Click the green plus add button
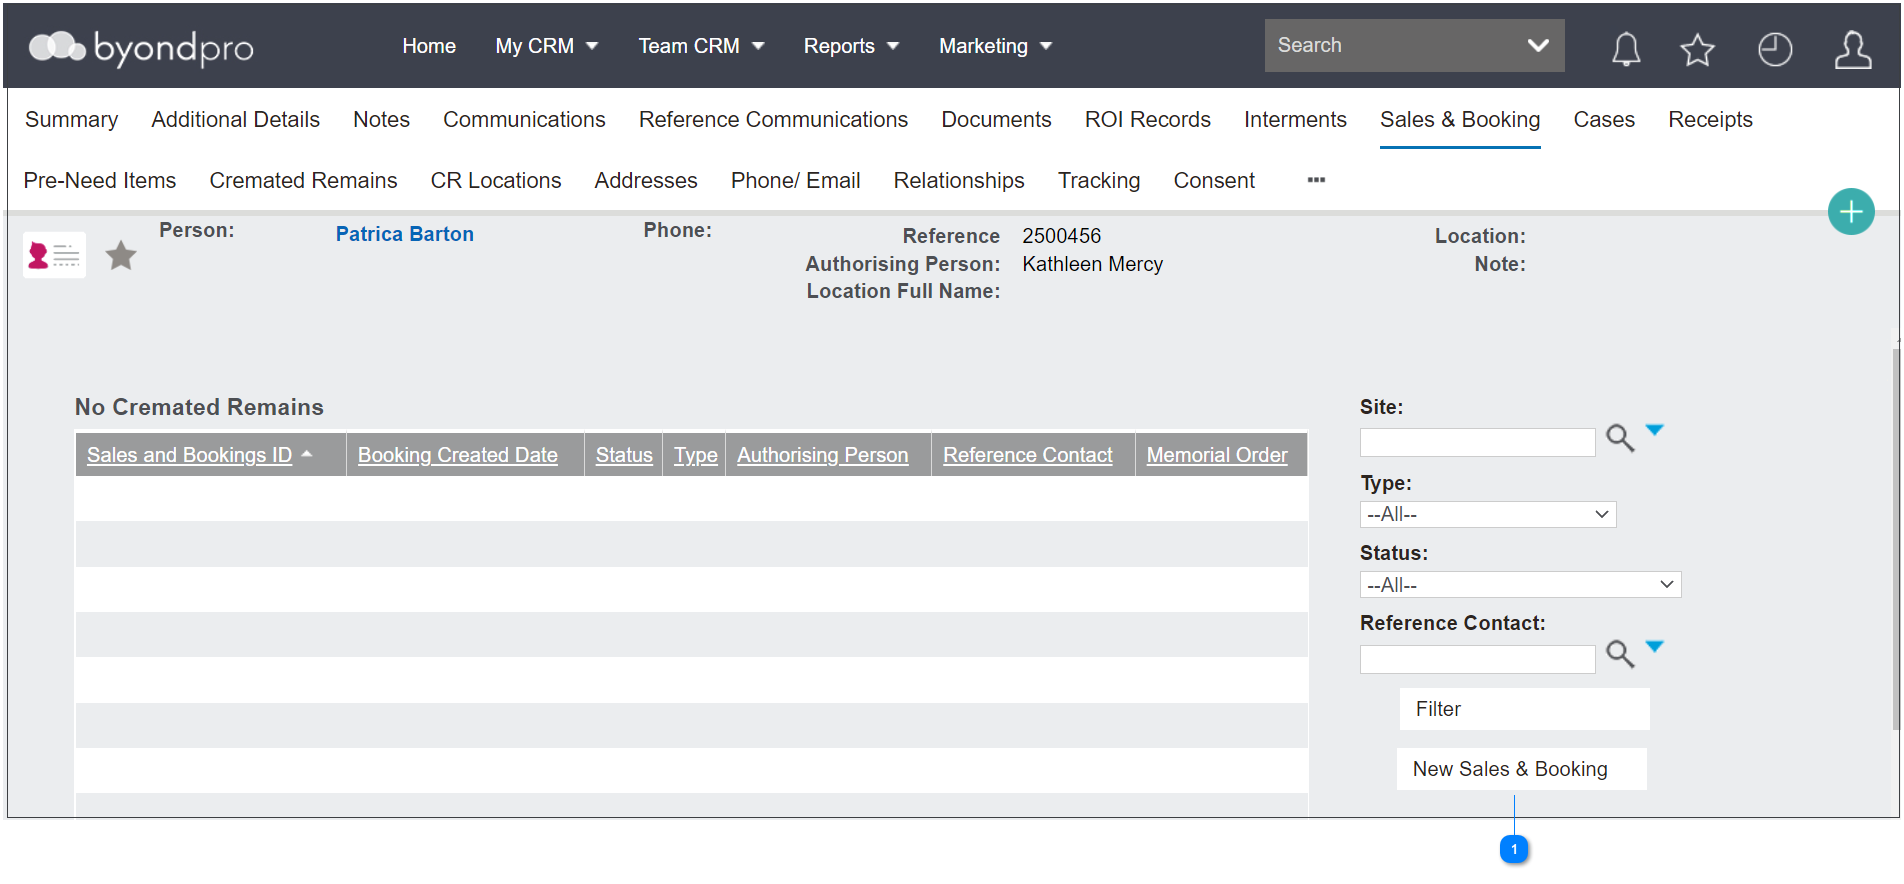The width and height of the screenshot is (1904, 884). [x=1851, y=212]
